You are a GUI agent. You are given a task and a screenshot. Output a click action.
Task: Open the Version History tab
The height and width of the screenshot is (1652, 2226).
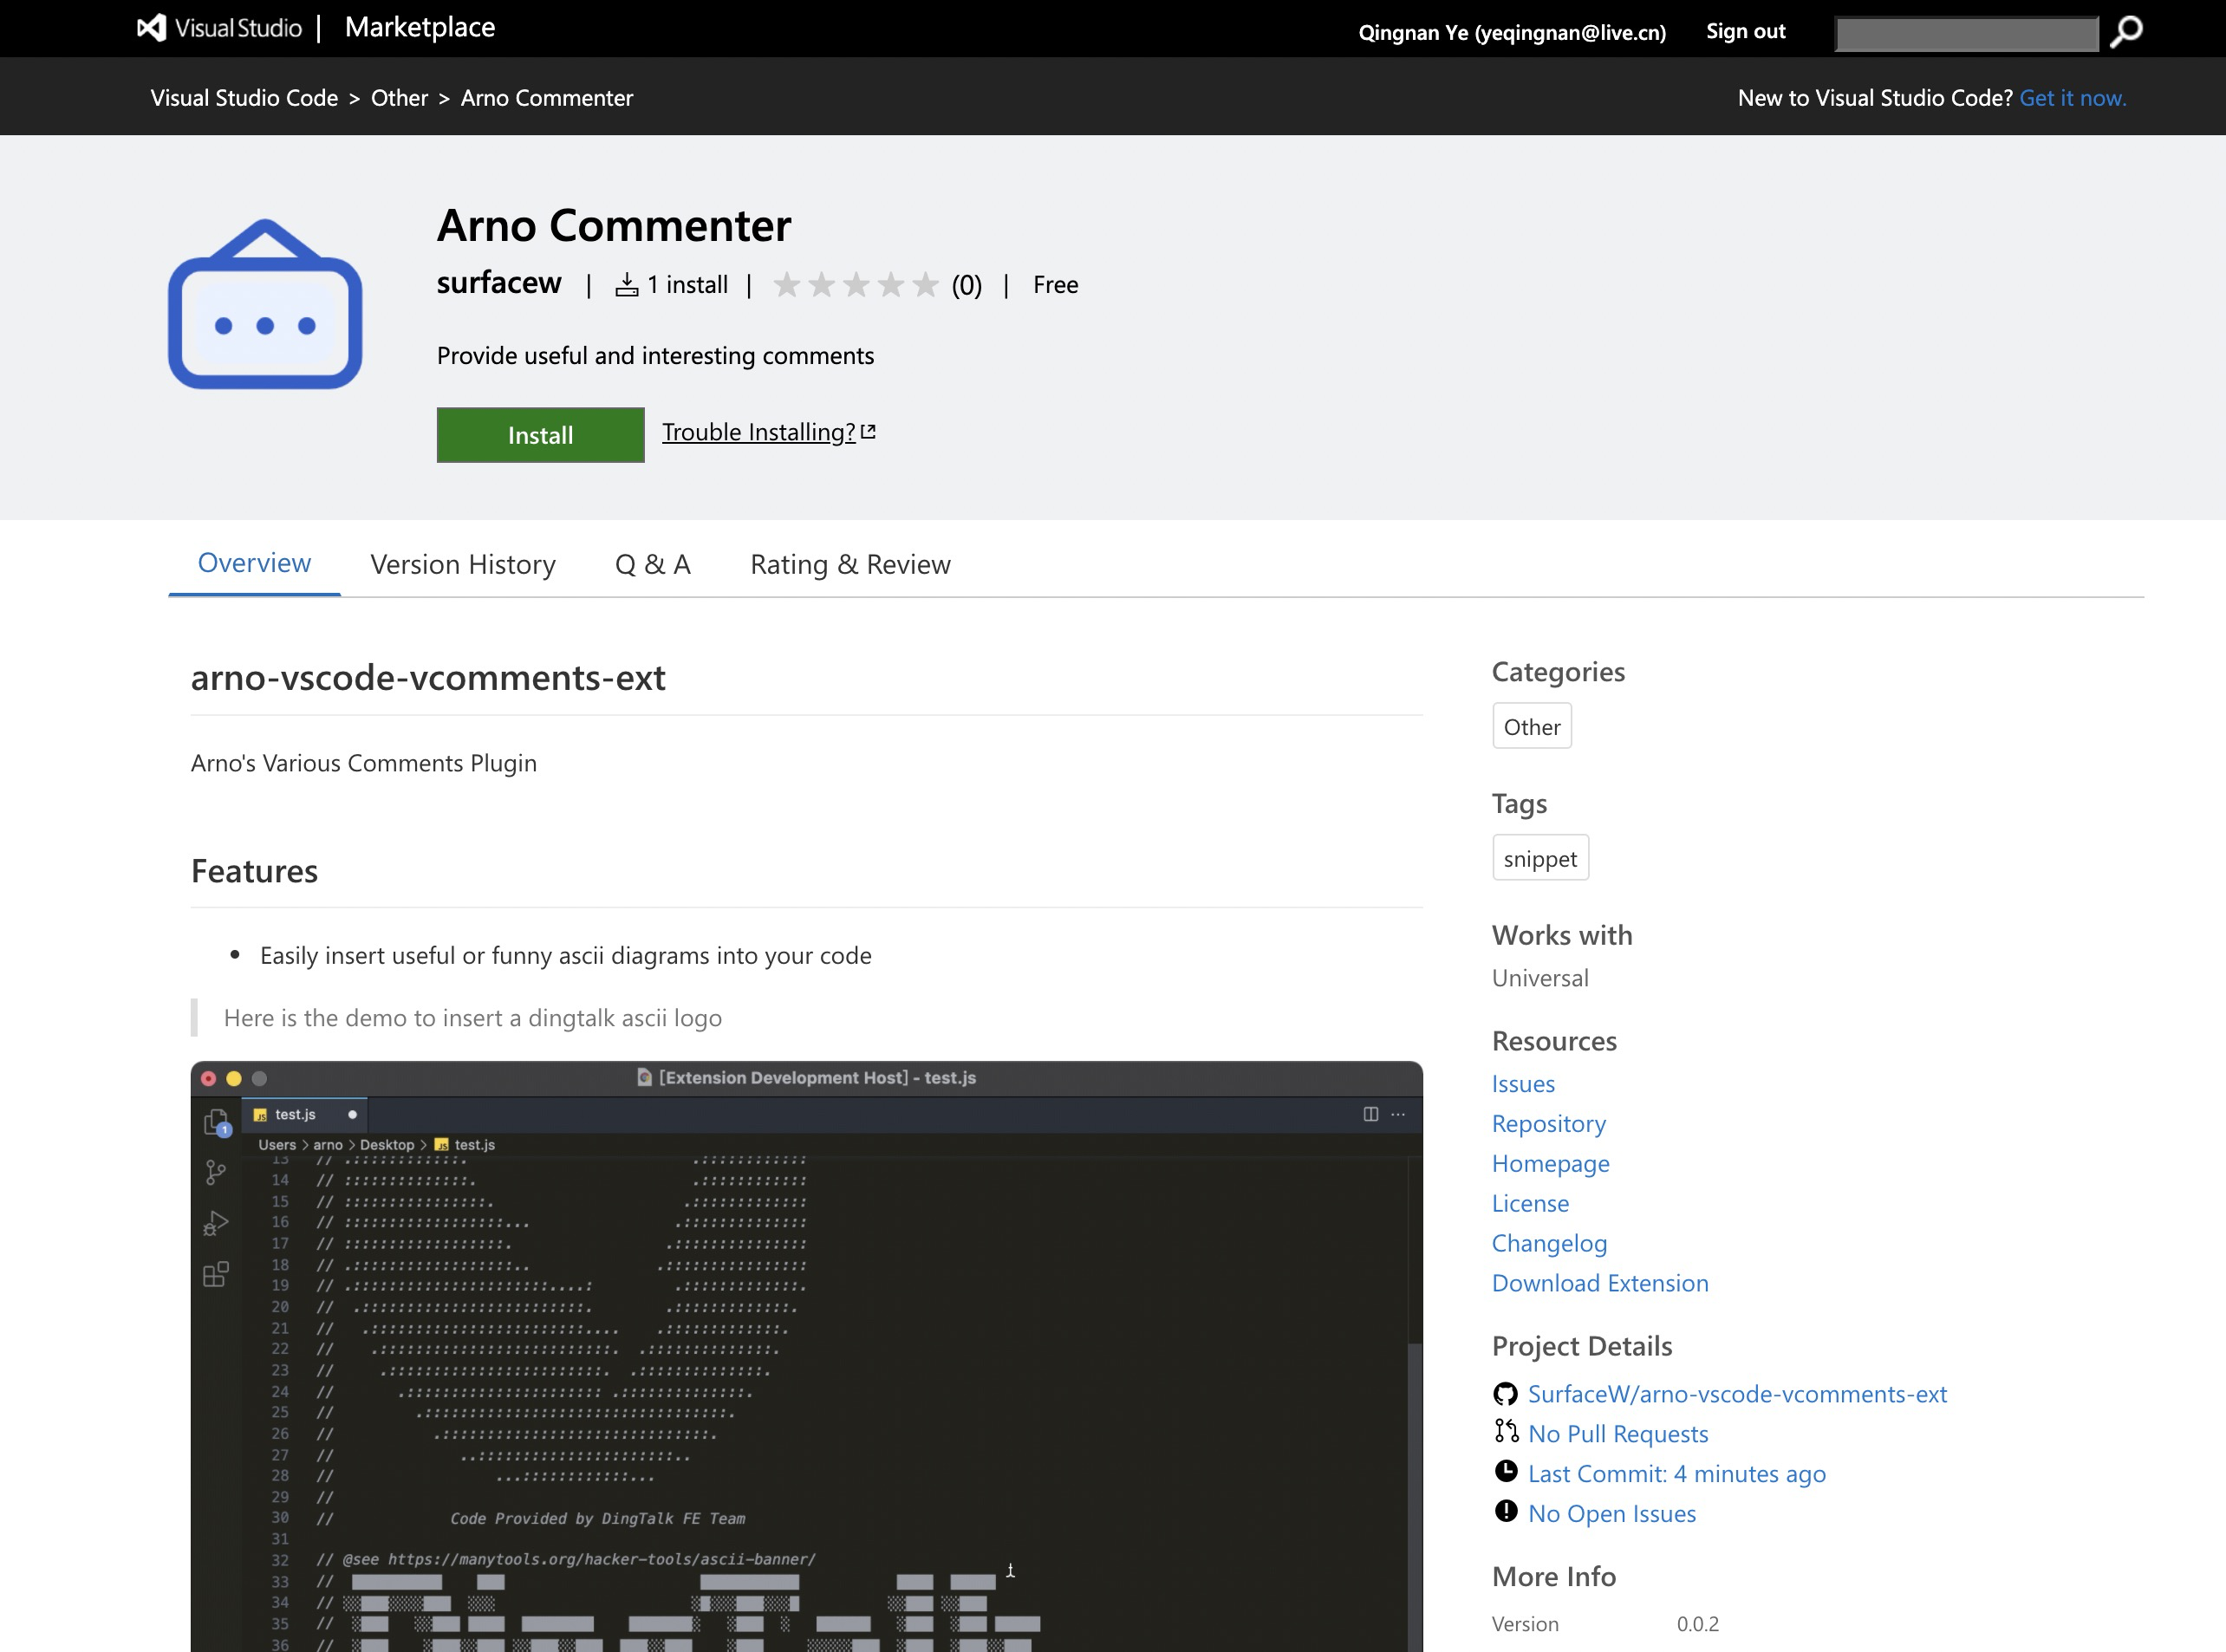[463, 565]
